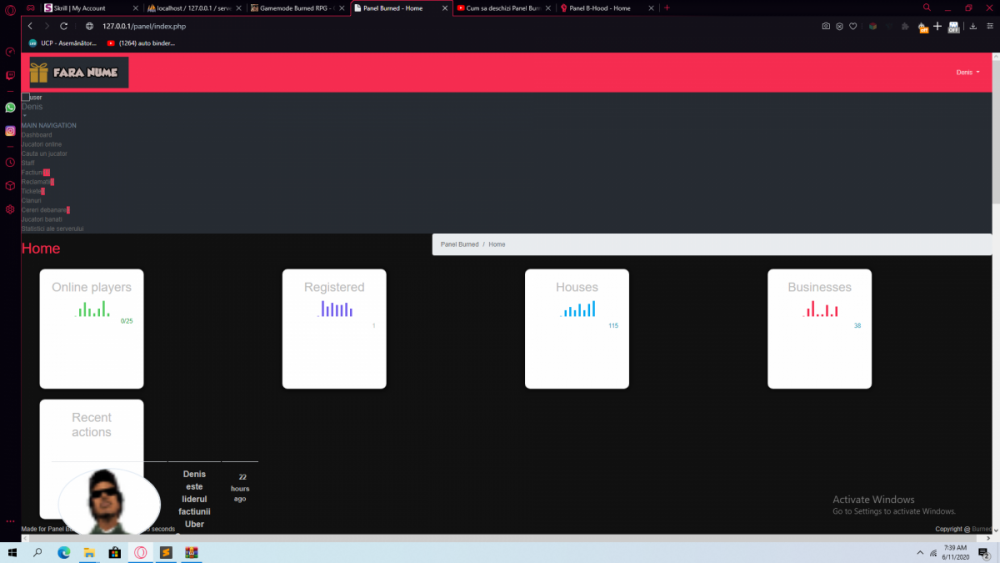
Task: Click the browser snapshot camera icon
Action: pyautogui.click(x=825, y=26)
